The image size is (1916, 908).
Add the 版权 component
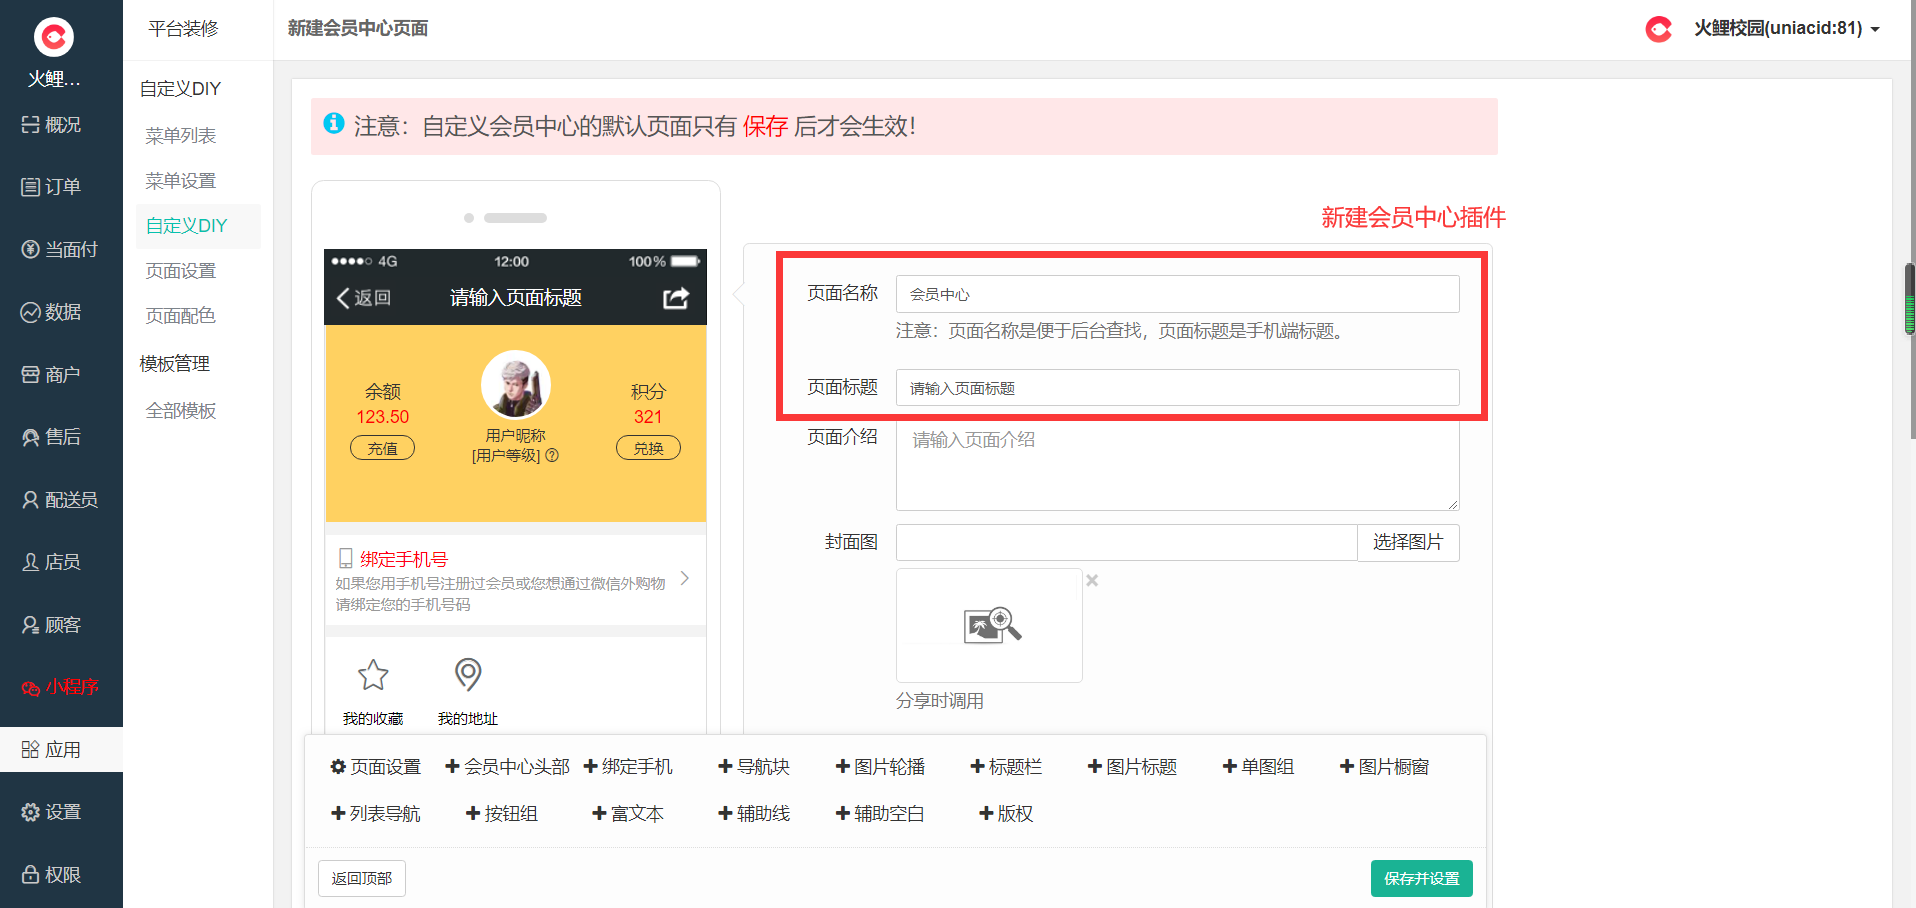(x=1006, y=814)
